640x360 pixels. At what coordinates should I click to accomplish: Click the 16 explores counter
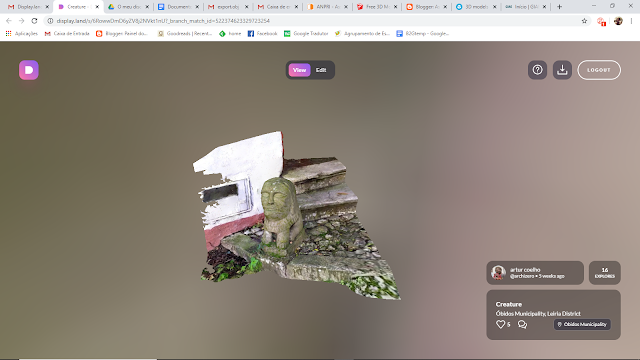click(x=604, y=273)
